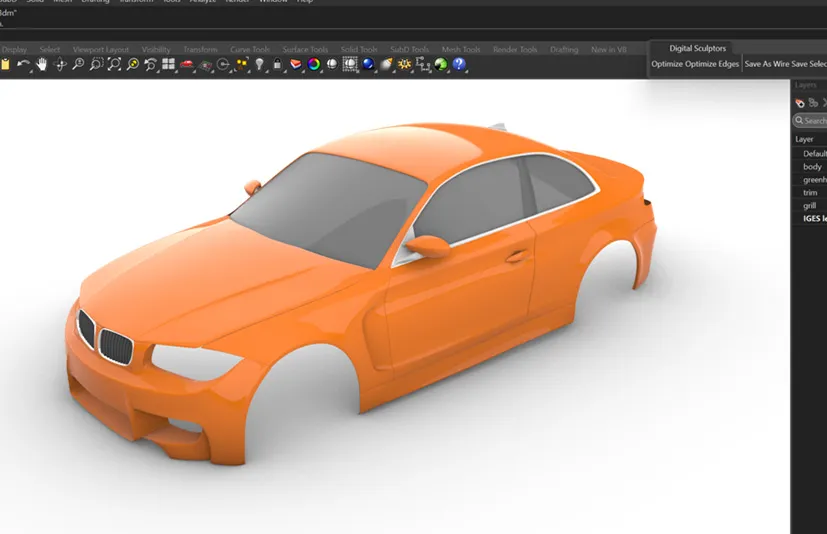Open the Visibility toolbar tab
The height and width of the screenshot is (534, 827).
pos(156,49)
